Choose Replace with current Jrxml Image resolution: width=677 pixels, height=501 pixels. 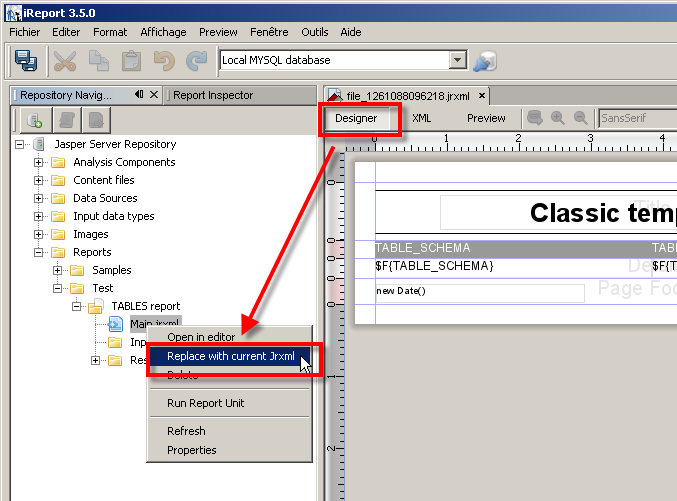point(229,356)
